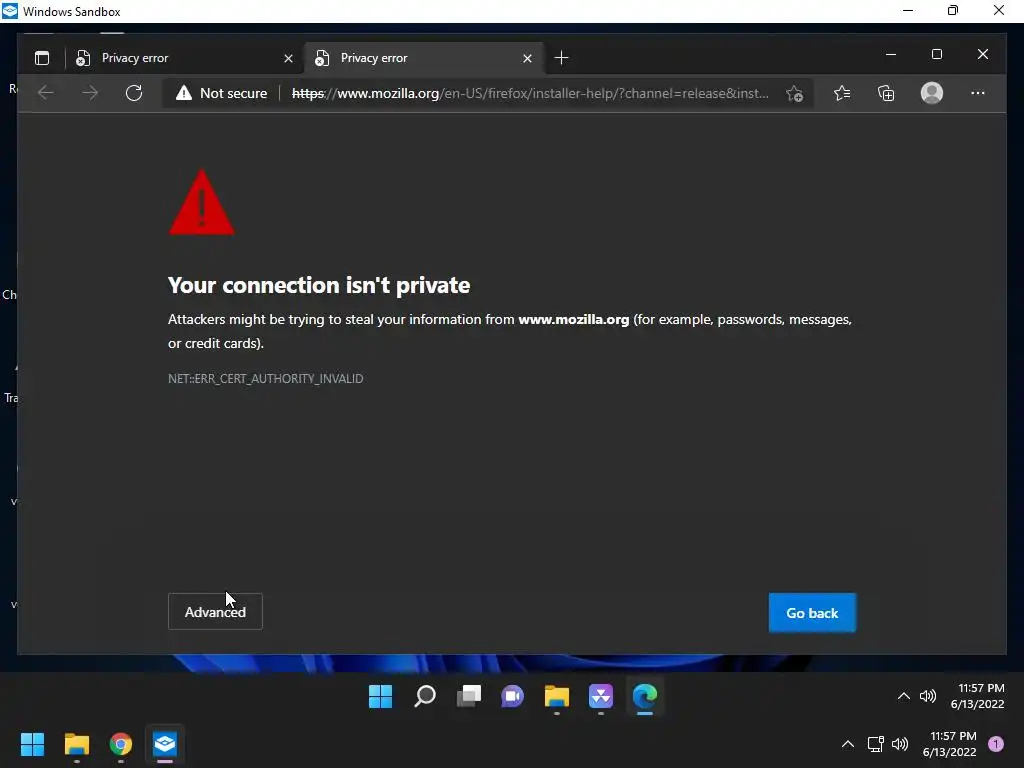
Task: Select the second Privacy error tab
Action: (x=424, y=58)
